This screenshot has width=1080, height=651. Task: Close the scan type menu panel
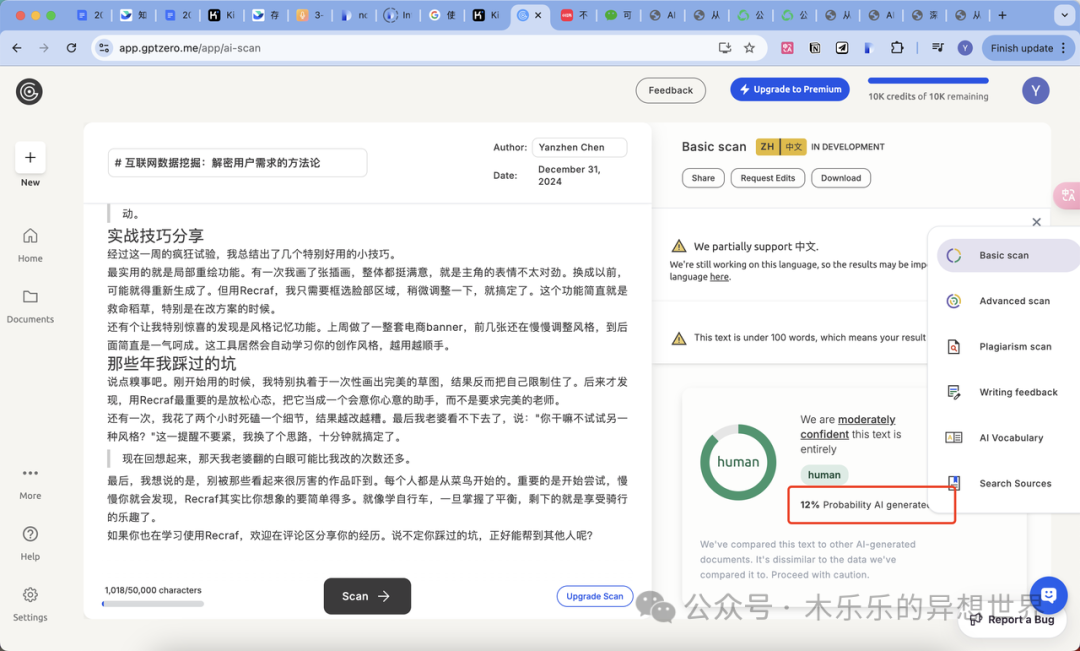point(1036,222)
